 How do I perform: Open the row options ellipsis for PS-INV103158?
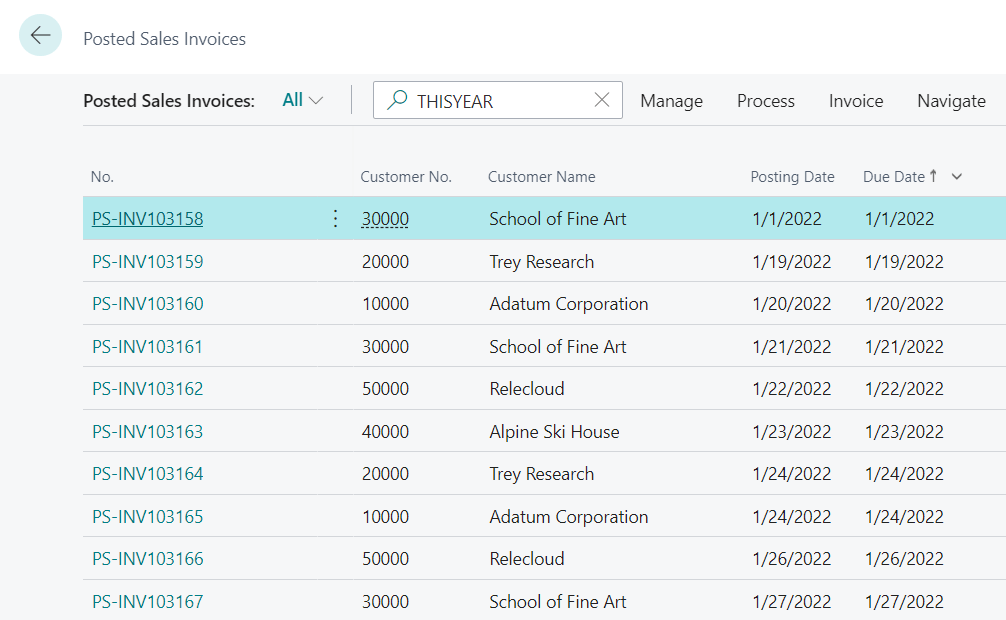click(335, 218)
